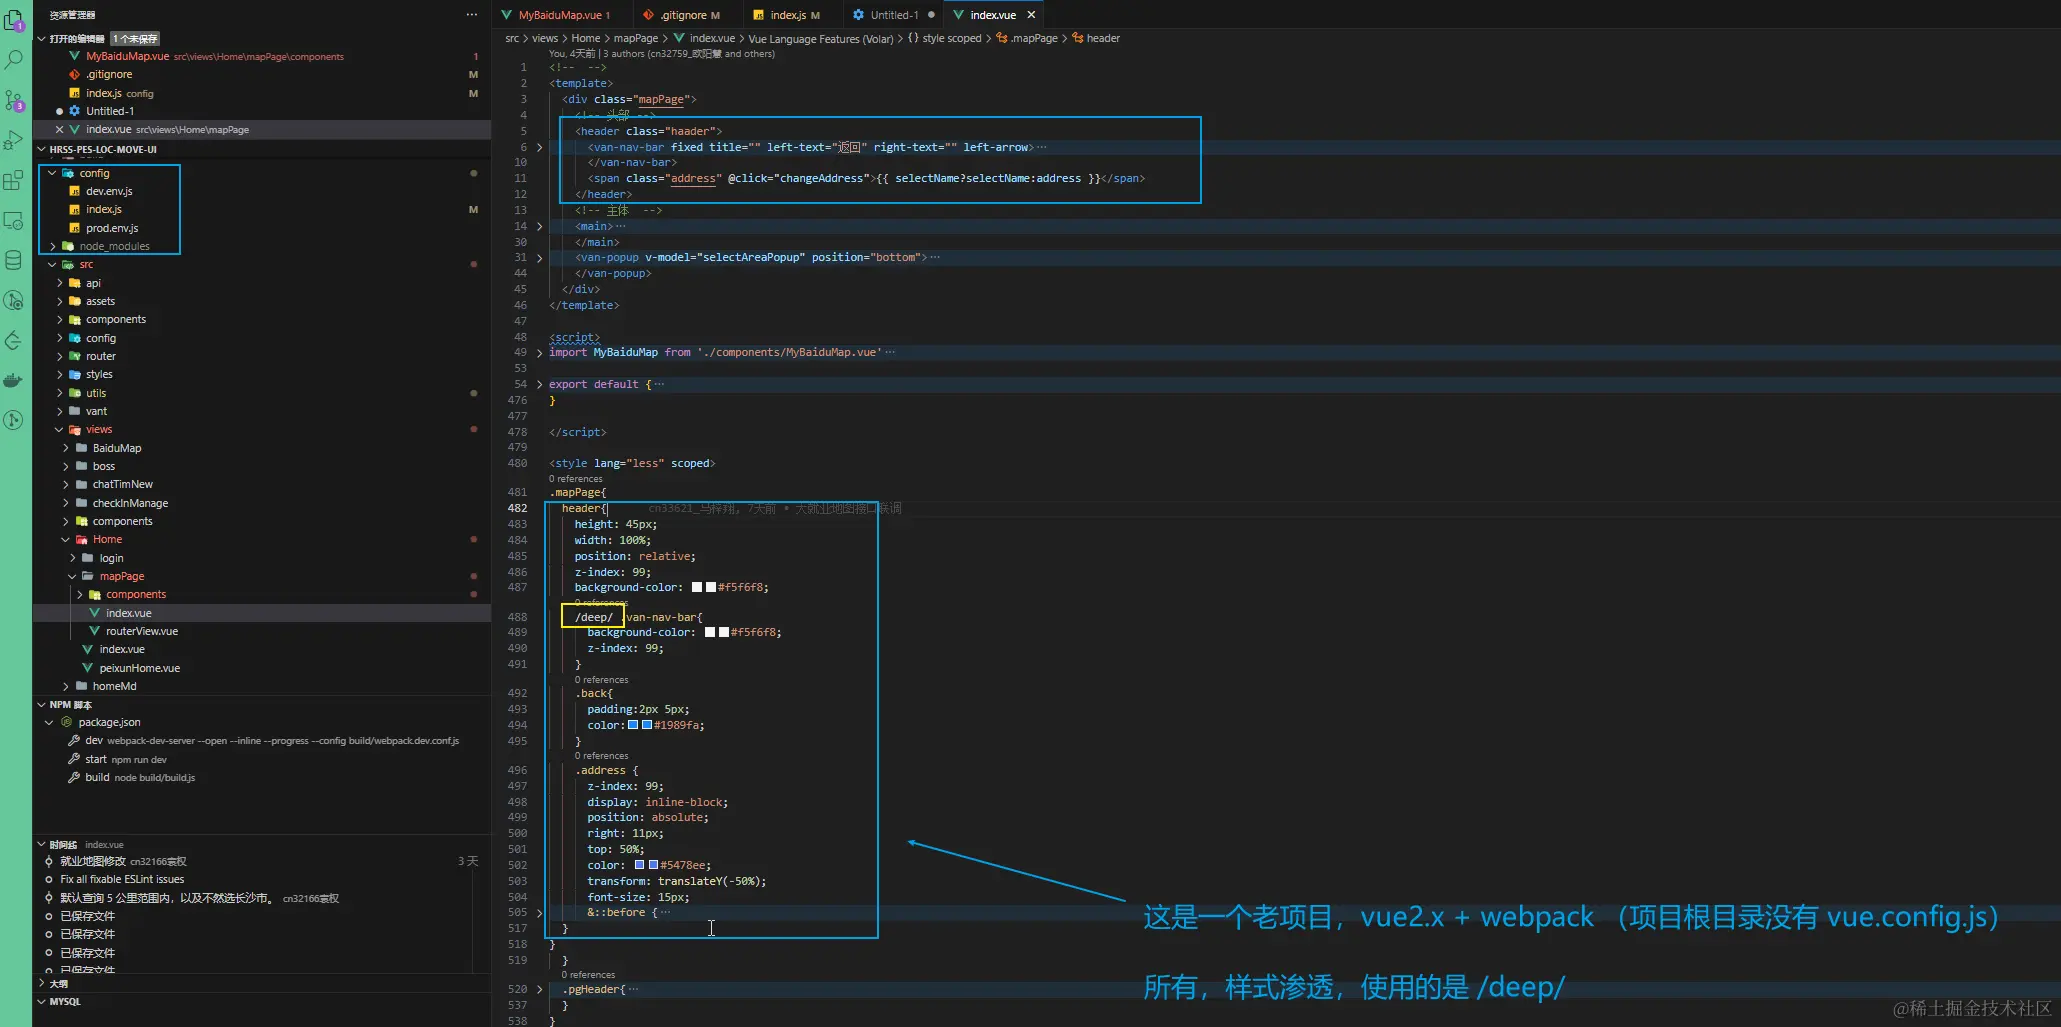Open the Explorer view in the activity bar
This screenshot has height=1027, width=2061.
tap(14, 19)
